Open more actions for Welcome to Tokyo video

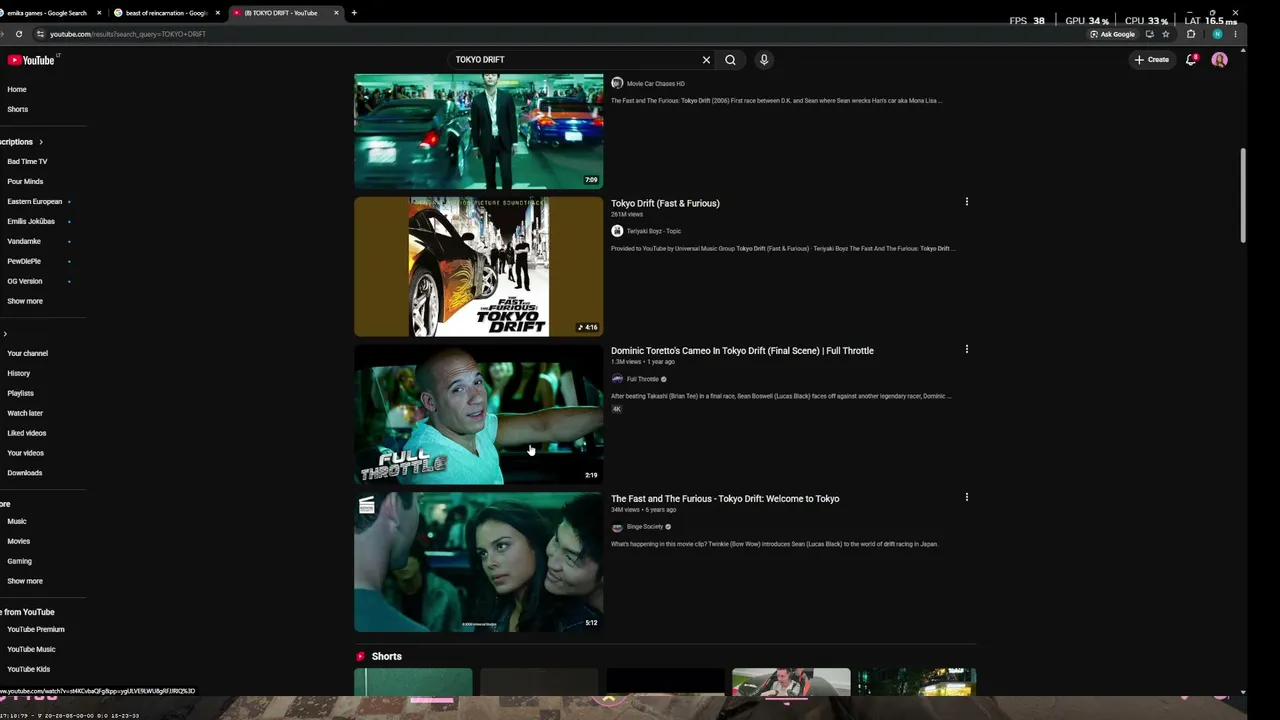pyautogui.click(x=966, y=497)
